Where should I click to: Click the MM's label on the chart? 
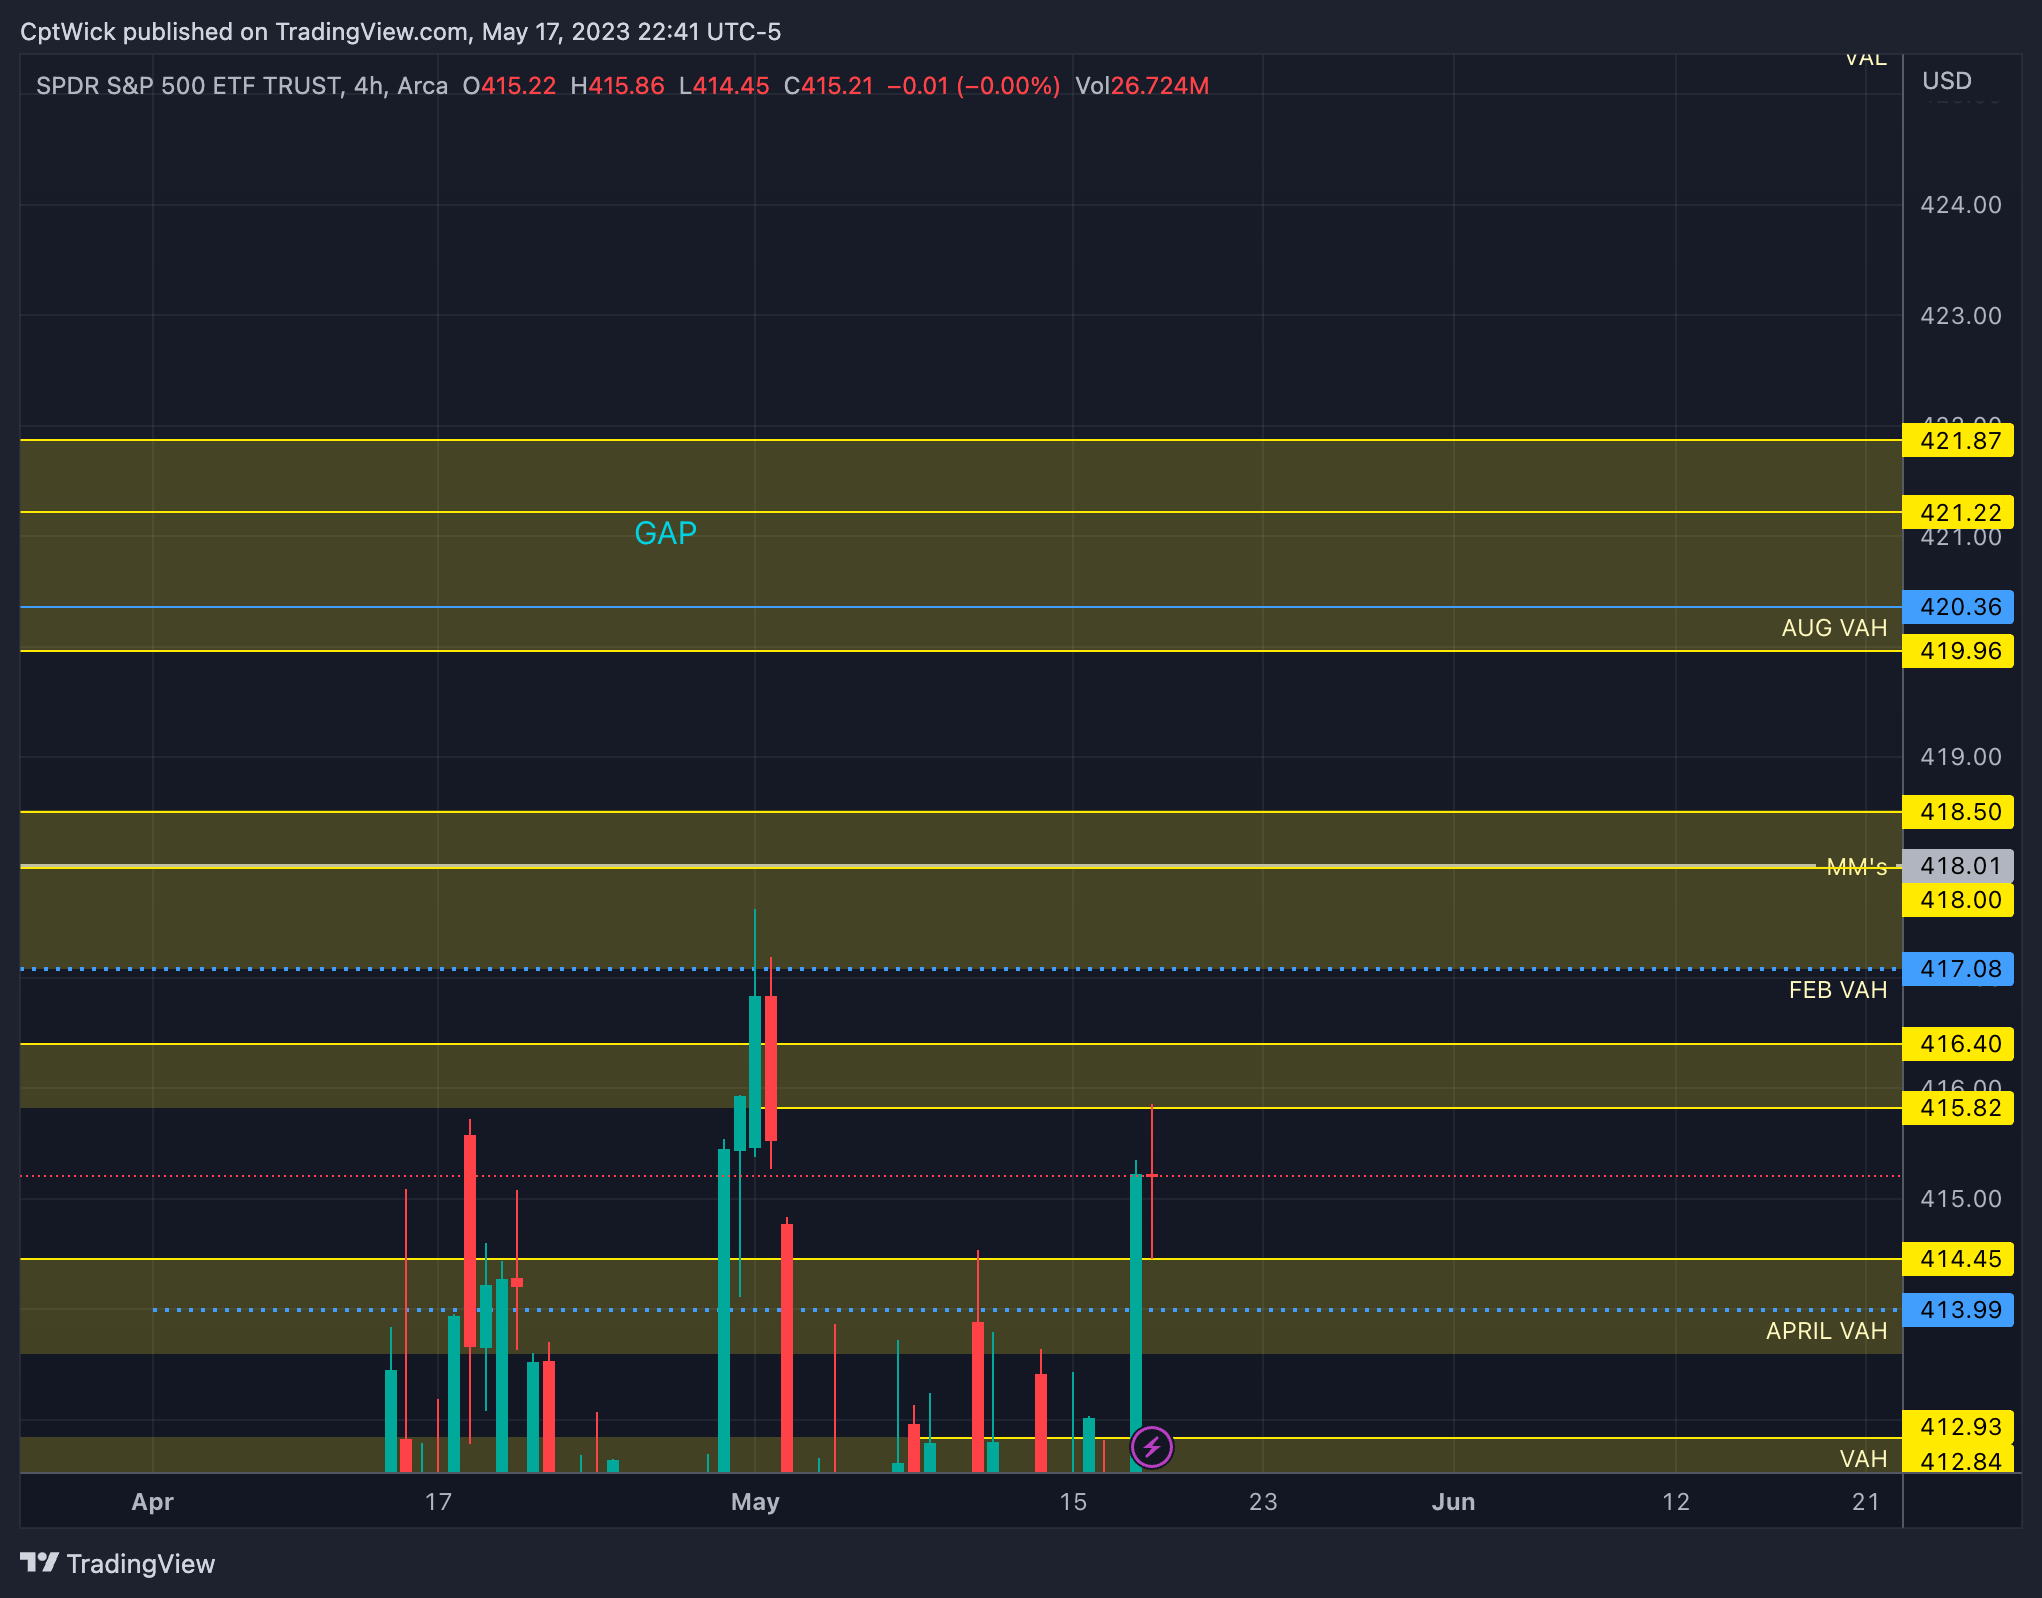pyautogui.click(x=1856, y=867)
